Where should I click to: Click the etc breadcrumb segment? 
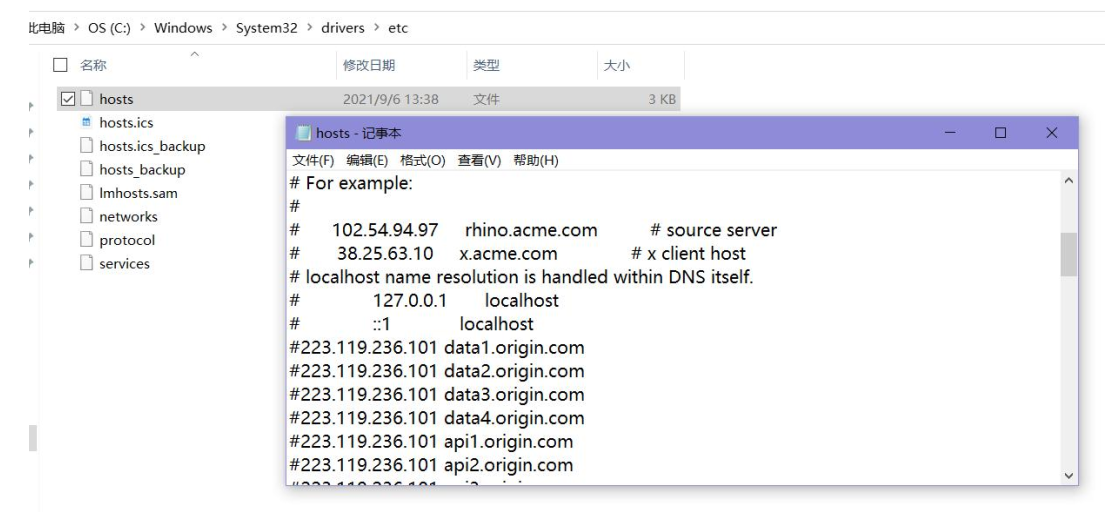click(398, 28)
